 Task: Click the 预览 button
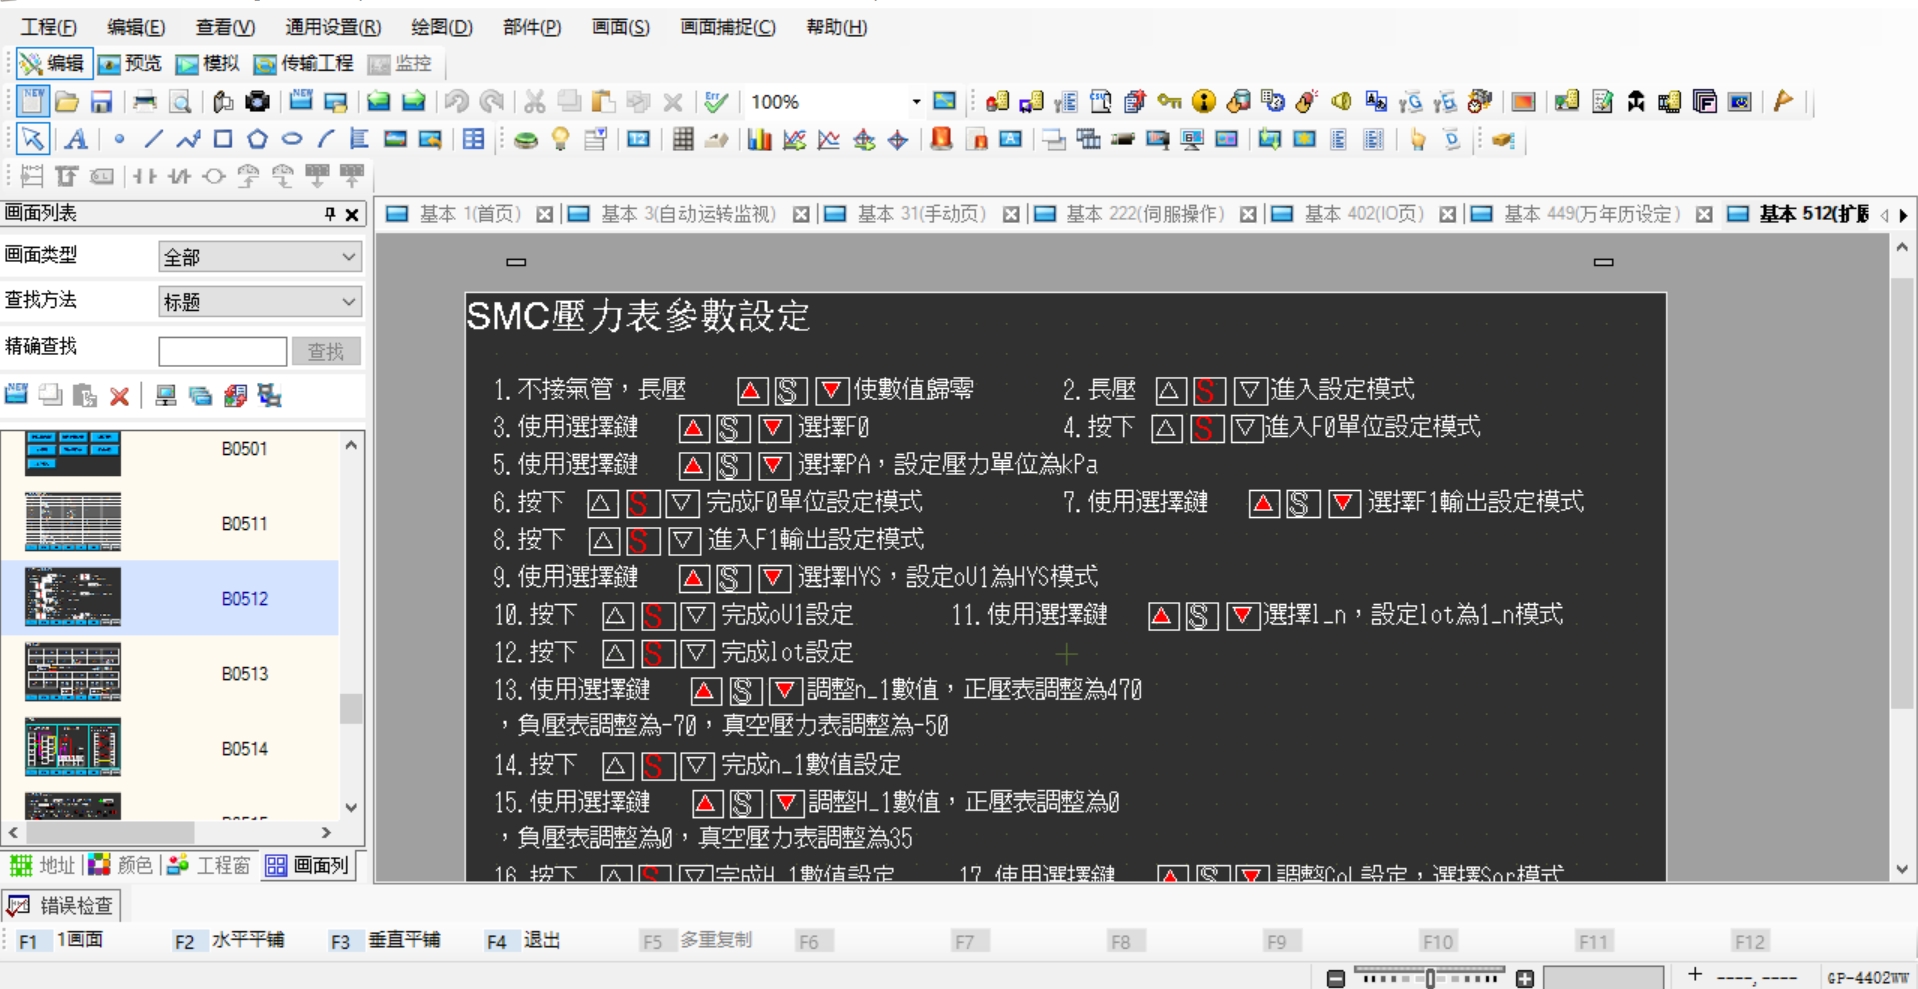tap(130, 64)
